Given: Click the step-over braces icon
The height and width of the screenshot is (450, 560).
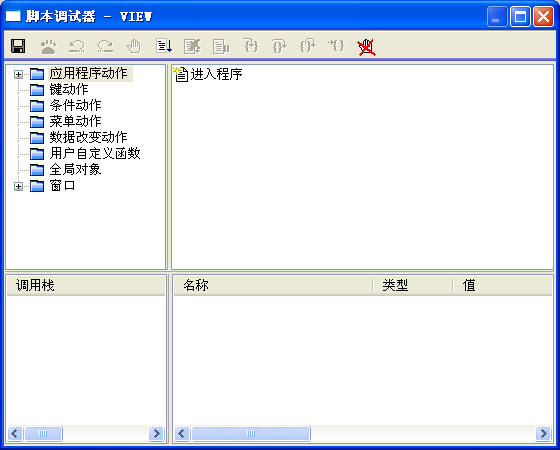Looking at the screenshot, I should [x=279, y=46].
